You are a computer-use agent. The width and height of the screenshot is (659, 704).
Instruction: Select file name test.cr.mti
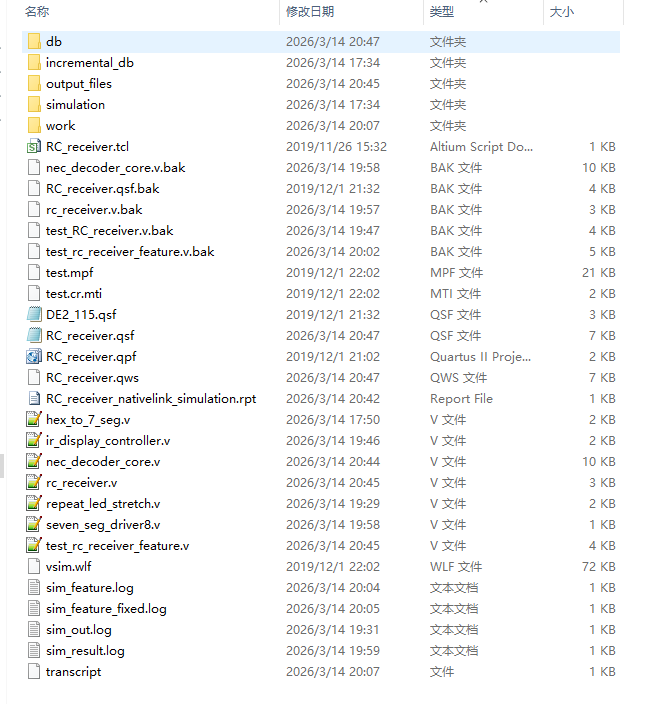point(74,294)
